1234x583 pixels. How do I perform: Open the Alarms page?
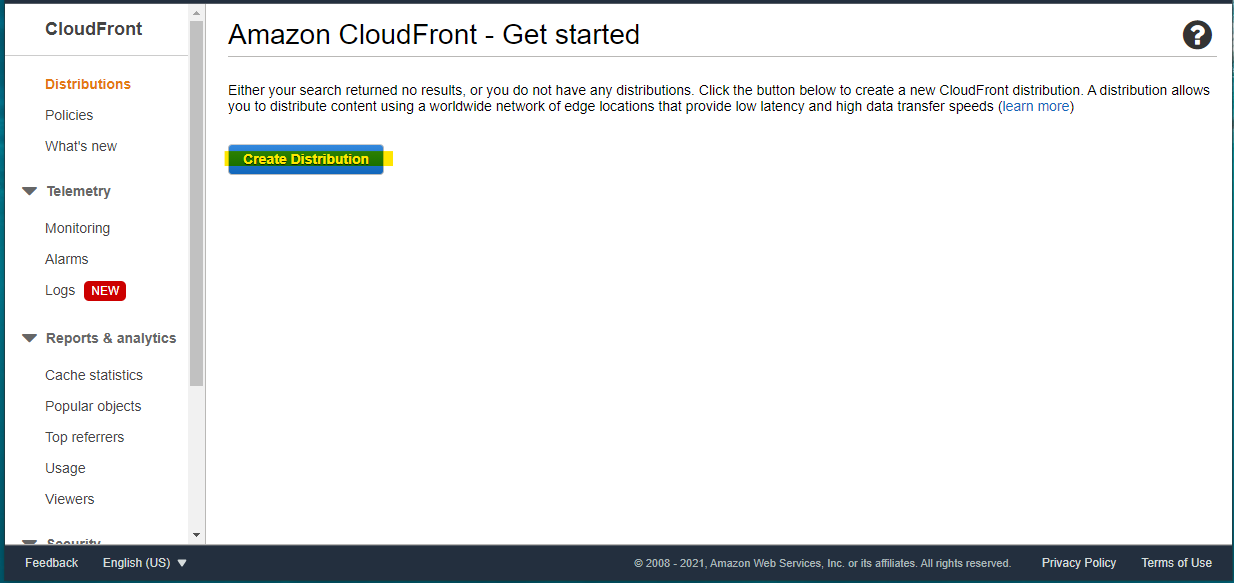click(x=66, y=259)
